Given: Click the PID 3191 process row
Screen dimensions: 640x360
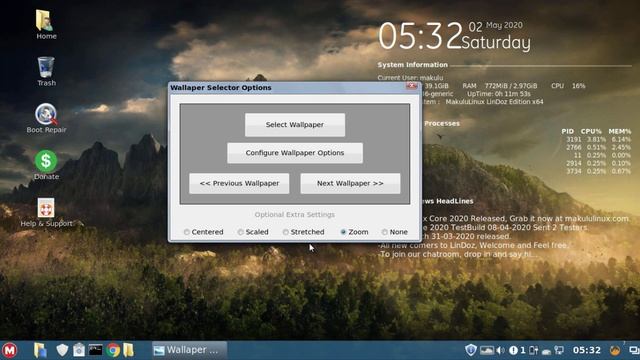Looking at the screenshot, I should [598, 139].
